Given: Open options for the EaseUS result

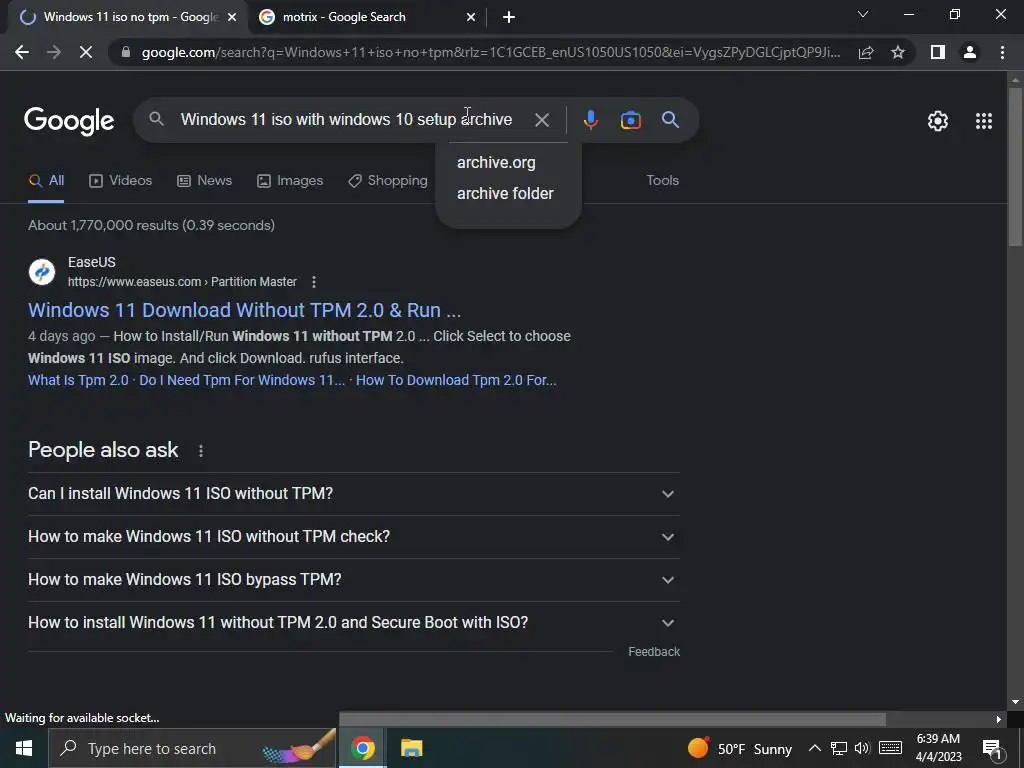Looking at the screenshot, I should click(x=314, y=282).
